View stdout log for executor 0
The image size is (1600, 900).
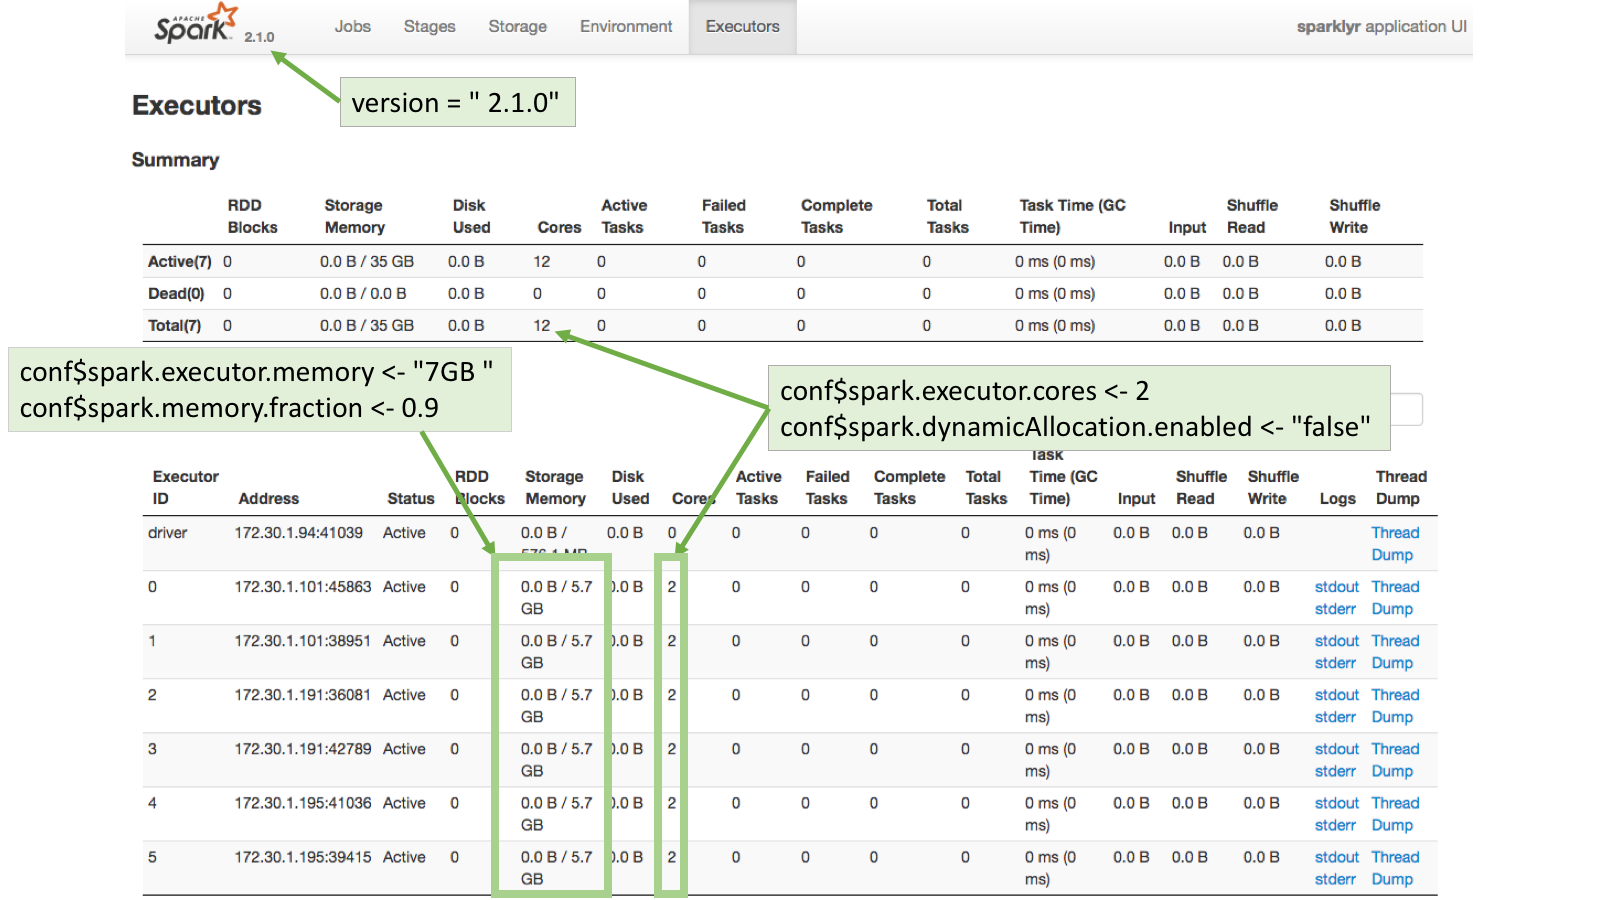tap(1336, 587)
